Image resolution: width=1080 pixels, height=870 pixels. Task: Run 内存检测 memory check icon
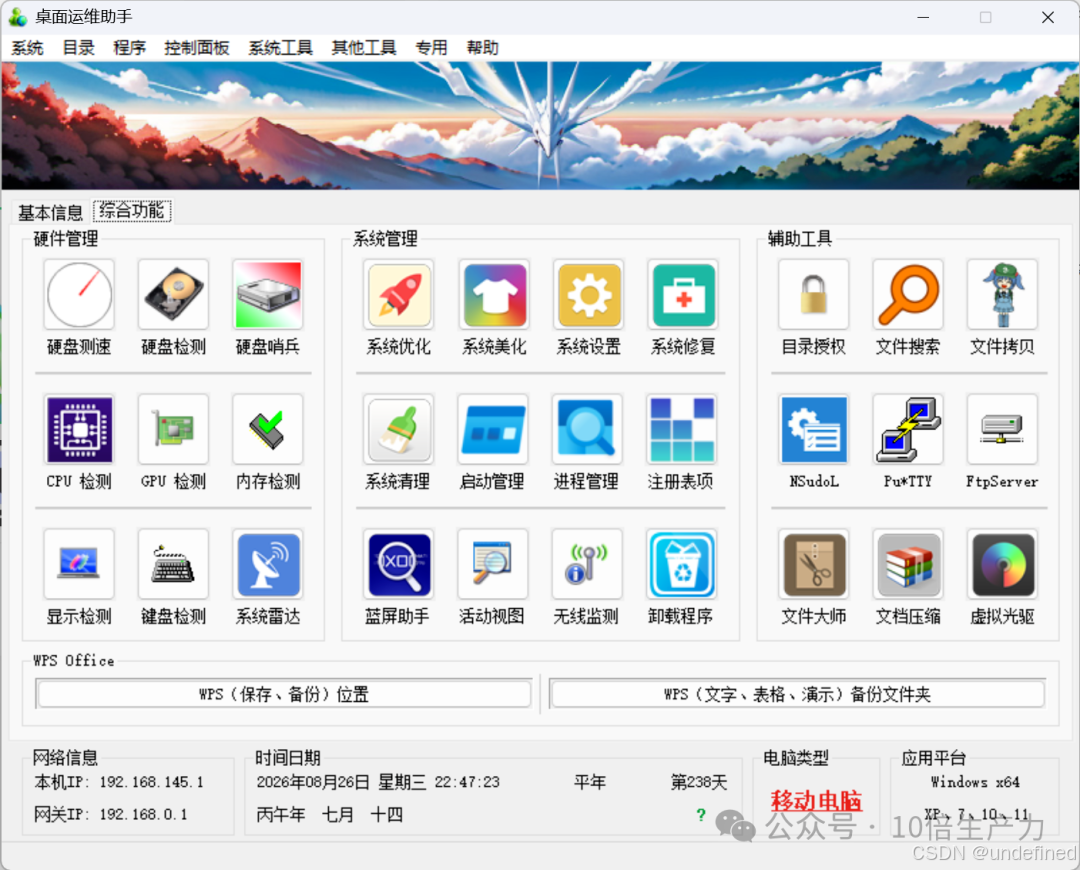pyautogui.click(x=268, y=430)
